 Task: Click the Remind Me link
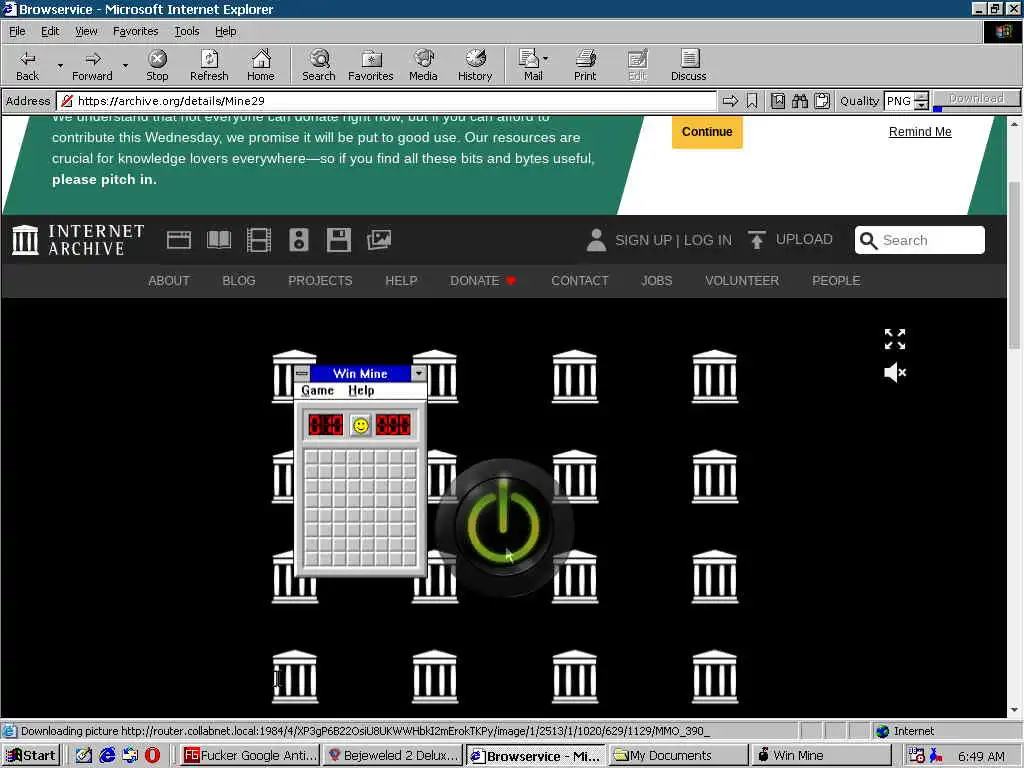pyautogui.click(x=920, y=131)
